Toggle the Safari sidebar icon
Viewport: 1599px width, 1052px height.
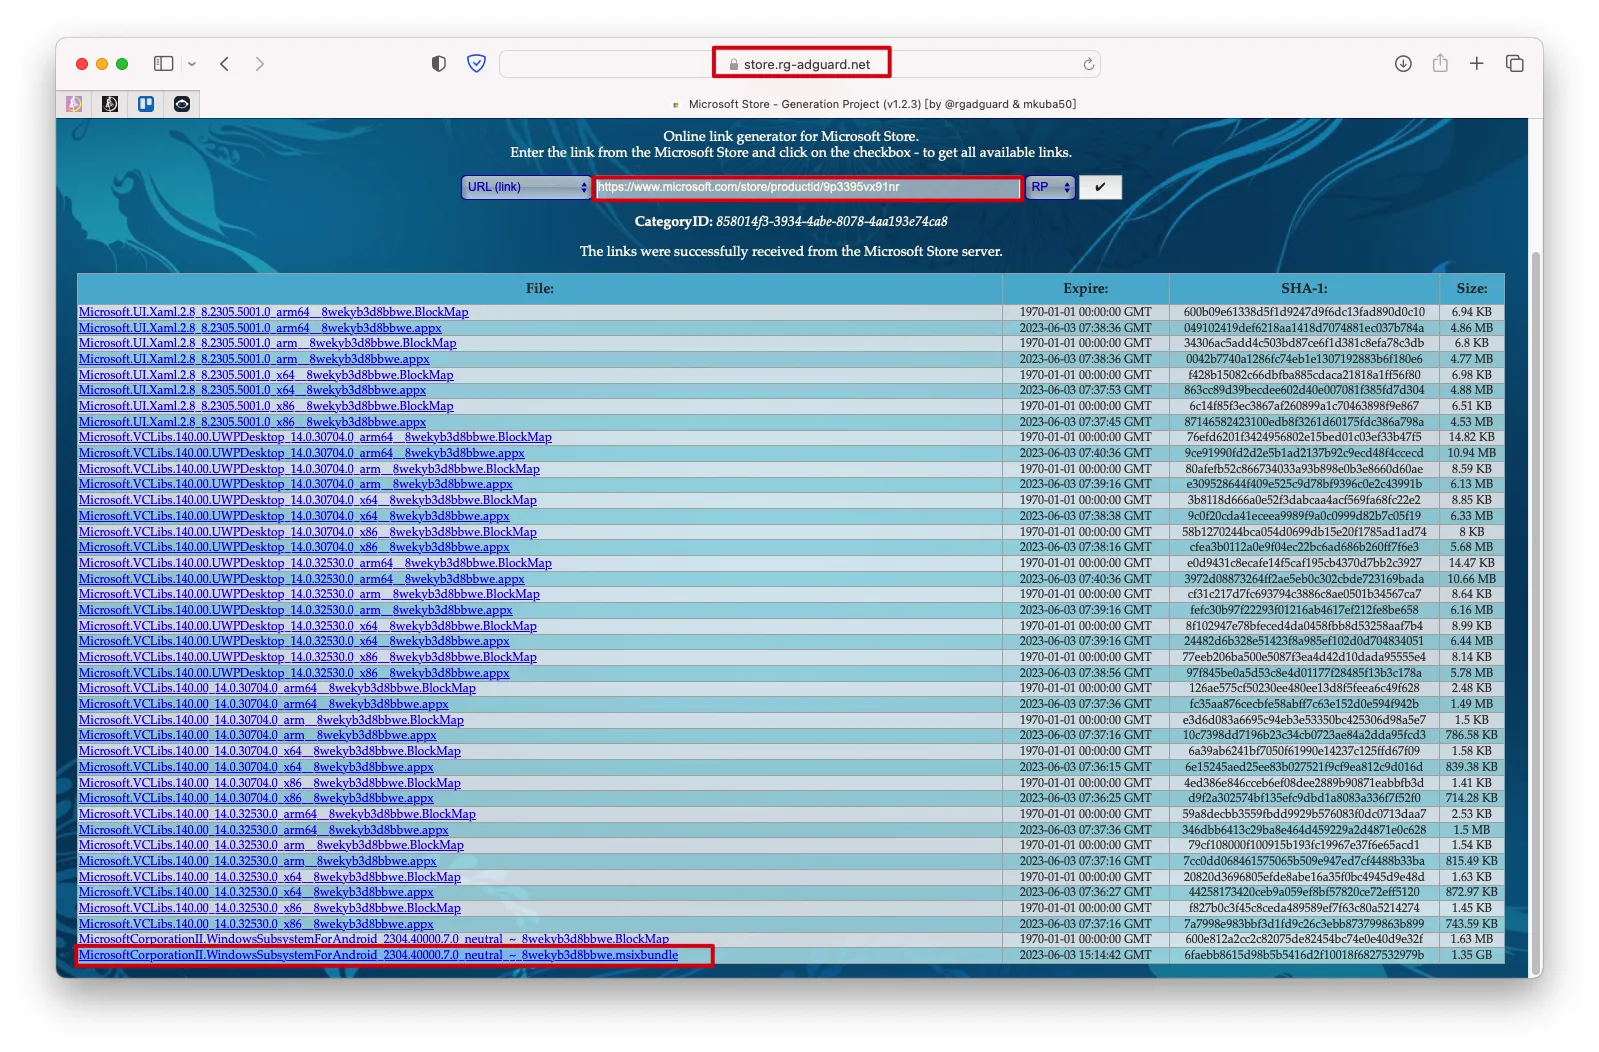163,64
